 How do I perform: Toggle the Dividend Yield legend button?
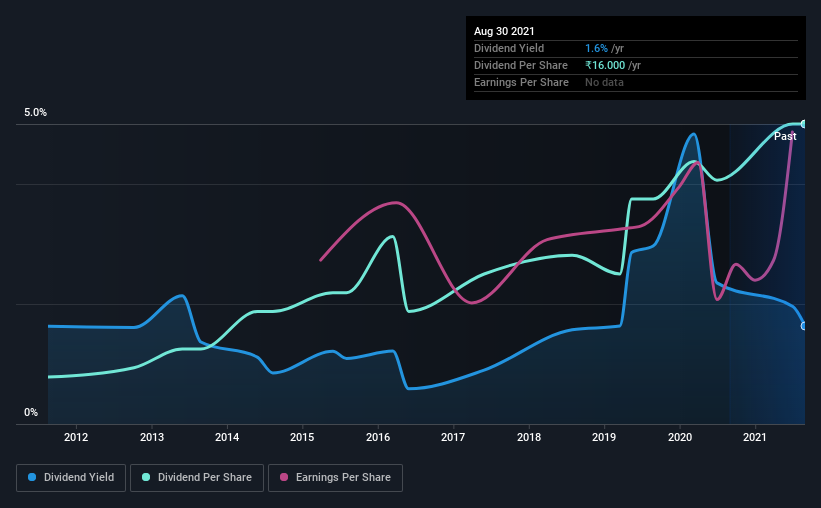[71, 478]
